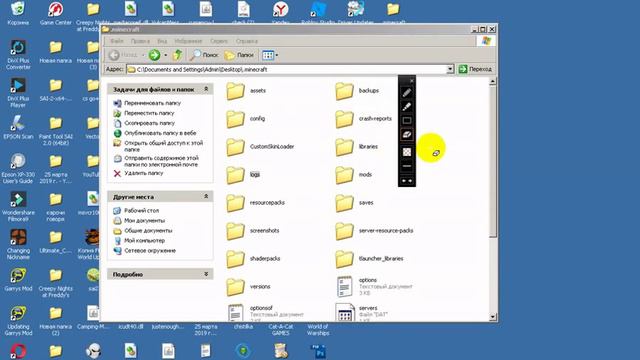Open the Help menu
This screenshot has height=360, width=640.
[x=247, y=41]
